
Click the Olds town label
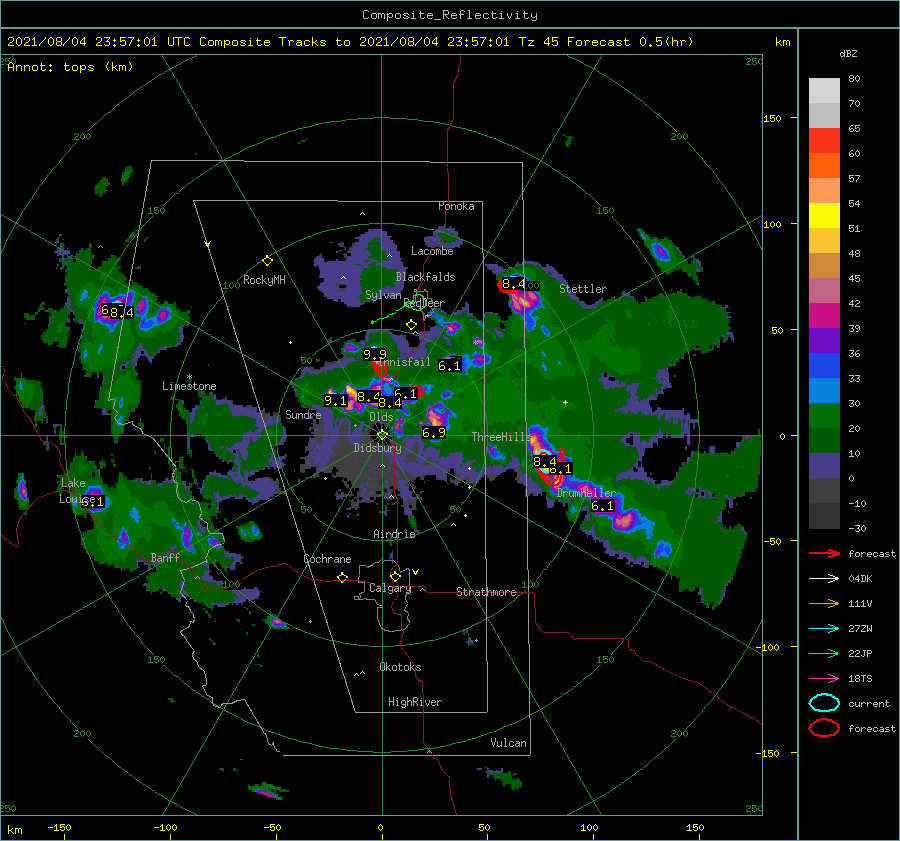(381, 417)
